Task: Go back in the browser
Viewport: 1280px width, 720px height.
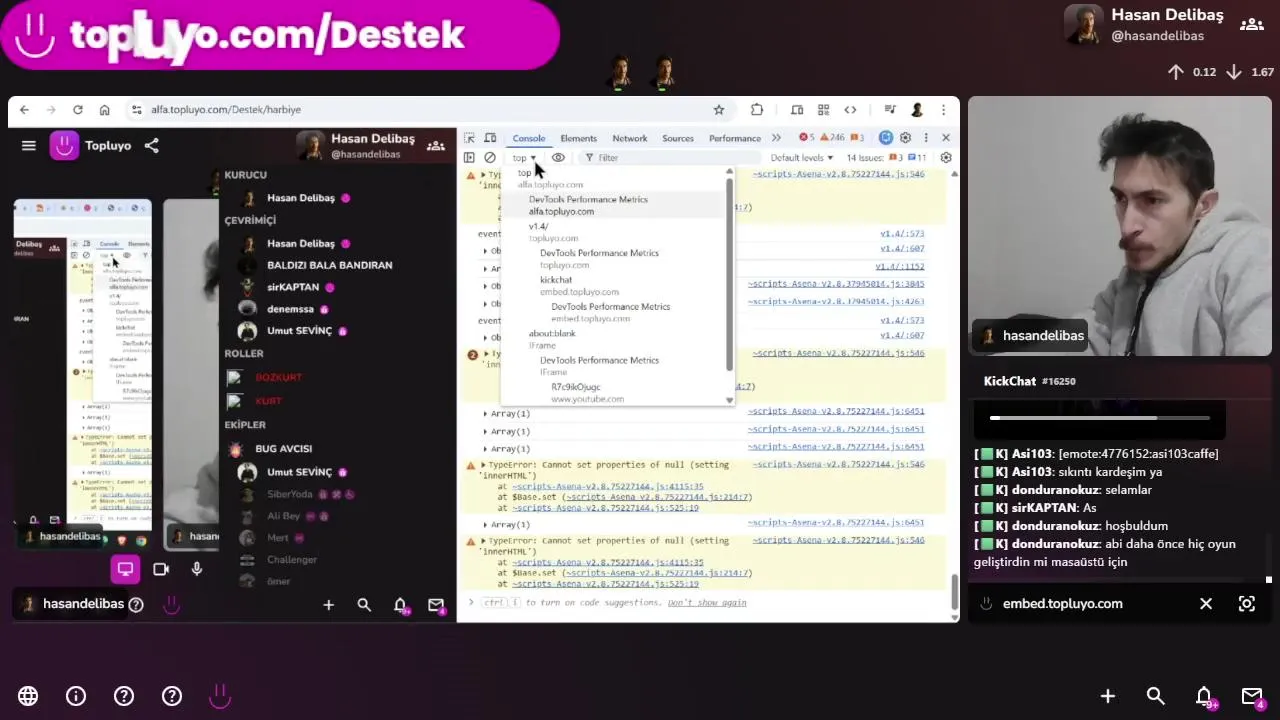Action: point(24,110)
